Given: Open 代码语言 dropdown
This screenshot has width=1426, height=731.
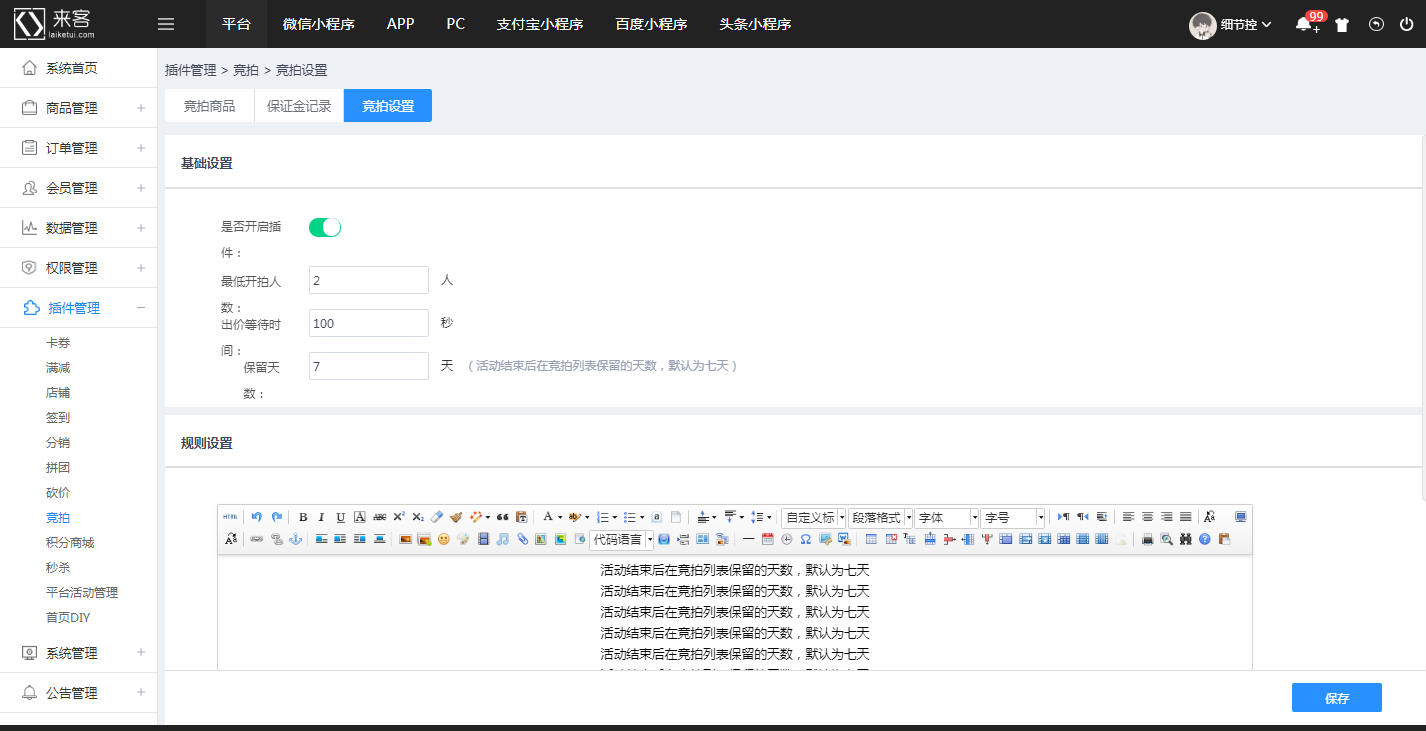Looking at the screenshot, I should (x=621, y=540).
